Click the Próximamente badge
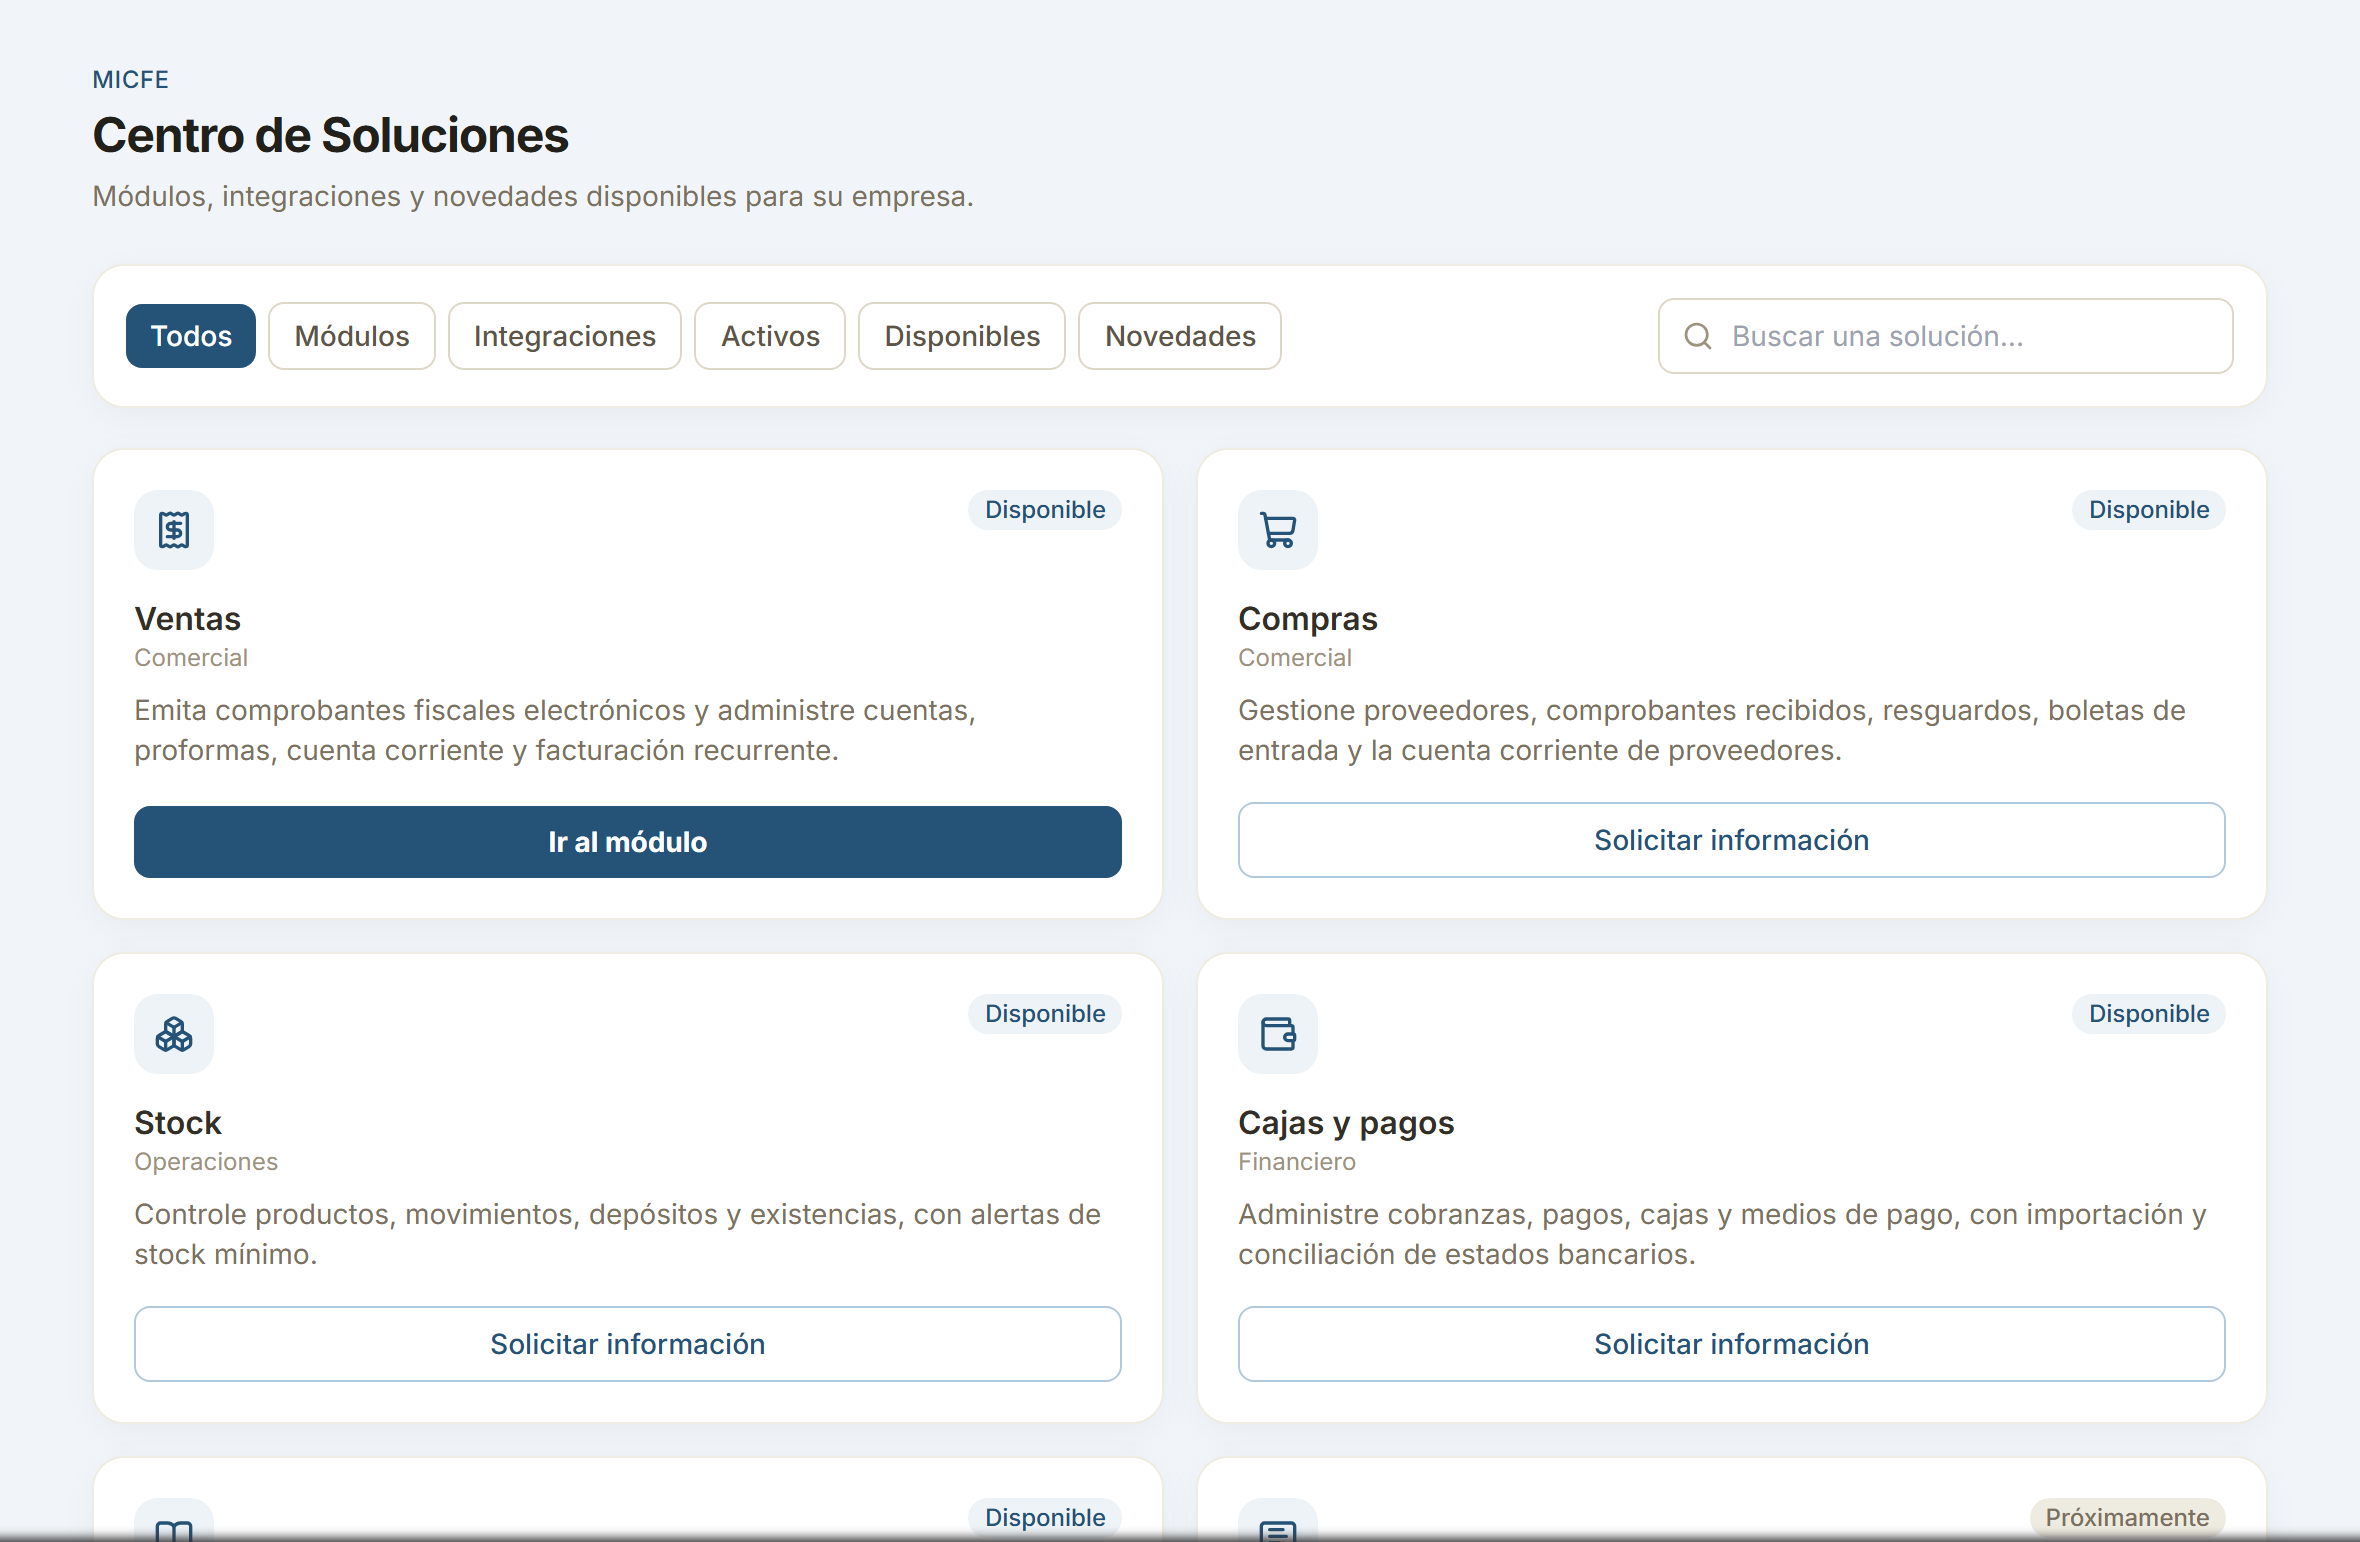The height and width of the screenshot is (1542, 2360). [2127, 1517]
